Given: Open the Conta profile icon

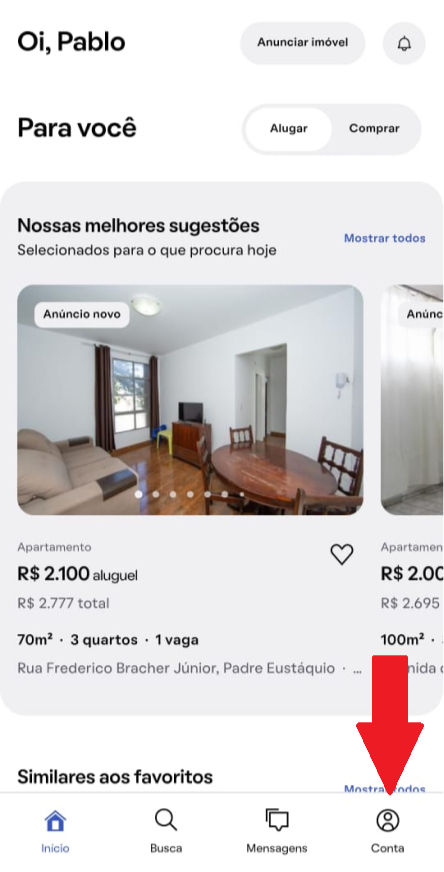Looking at the screenshot, I should (x=388, y=820).
